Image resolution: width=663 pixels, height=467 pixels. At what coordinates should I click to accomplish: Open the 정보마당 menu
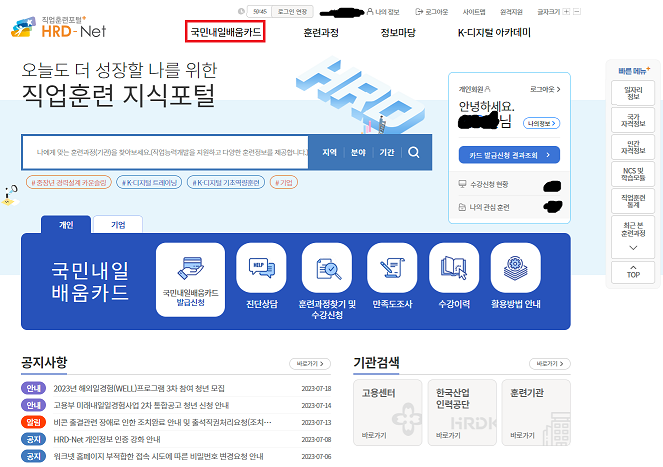(x=398, y=33)
